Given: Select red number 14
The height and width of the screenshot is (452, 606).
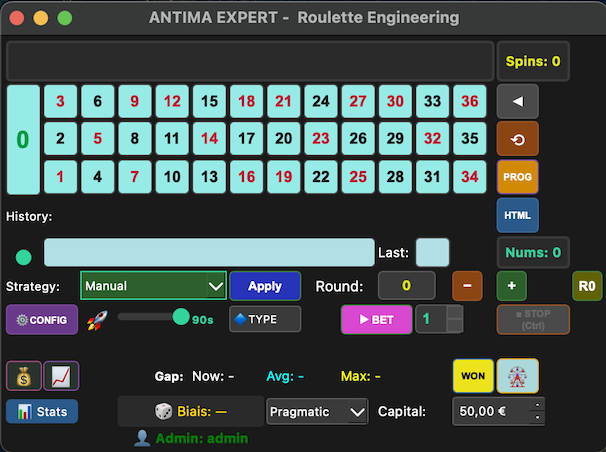Looking at the screenshot, I should 209,139.
